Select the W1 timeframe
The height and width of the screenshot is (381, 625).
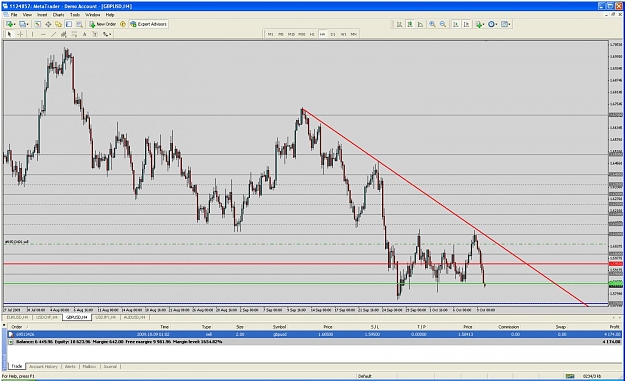point(343,34)
